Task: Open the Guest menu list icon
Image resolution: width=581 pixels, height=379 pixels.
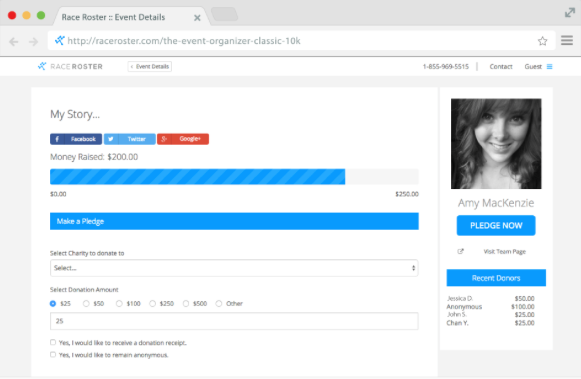Action: click(550, 67)
